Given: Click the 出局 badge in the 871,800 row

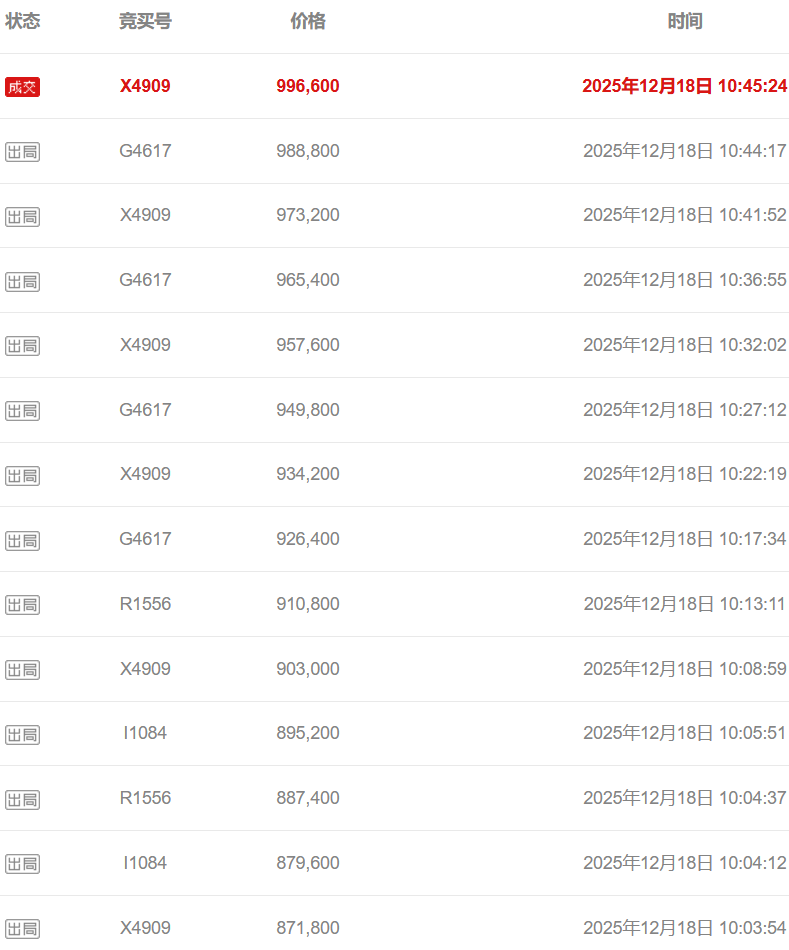Looking at the screenshot, I should tap(22, 928).
